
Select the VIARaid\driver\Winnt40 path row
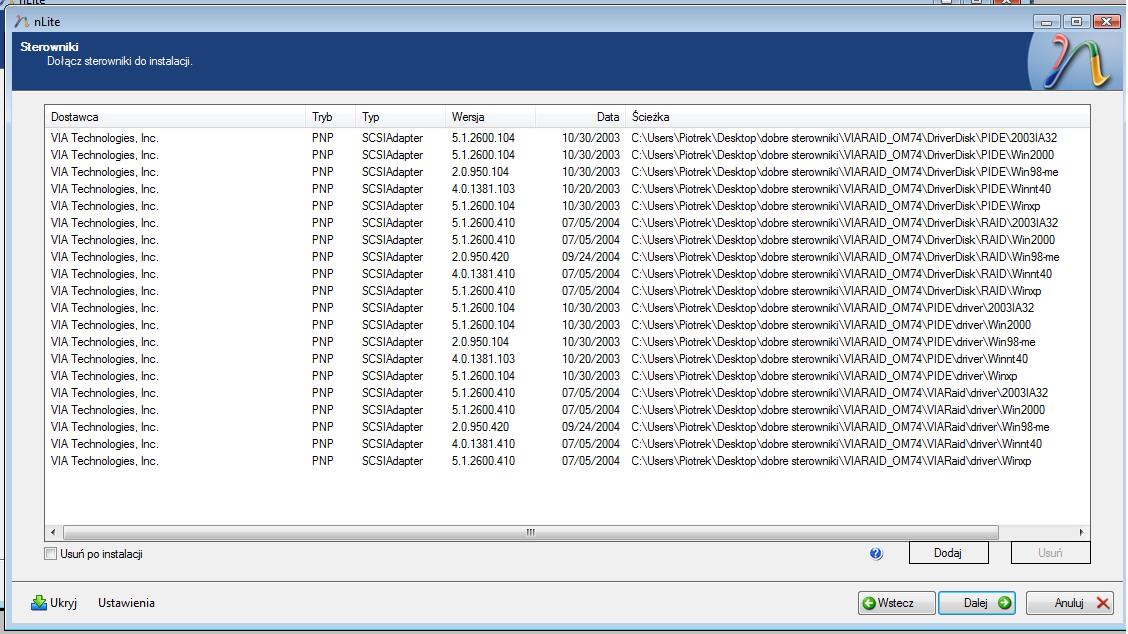click(567, 444)
